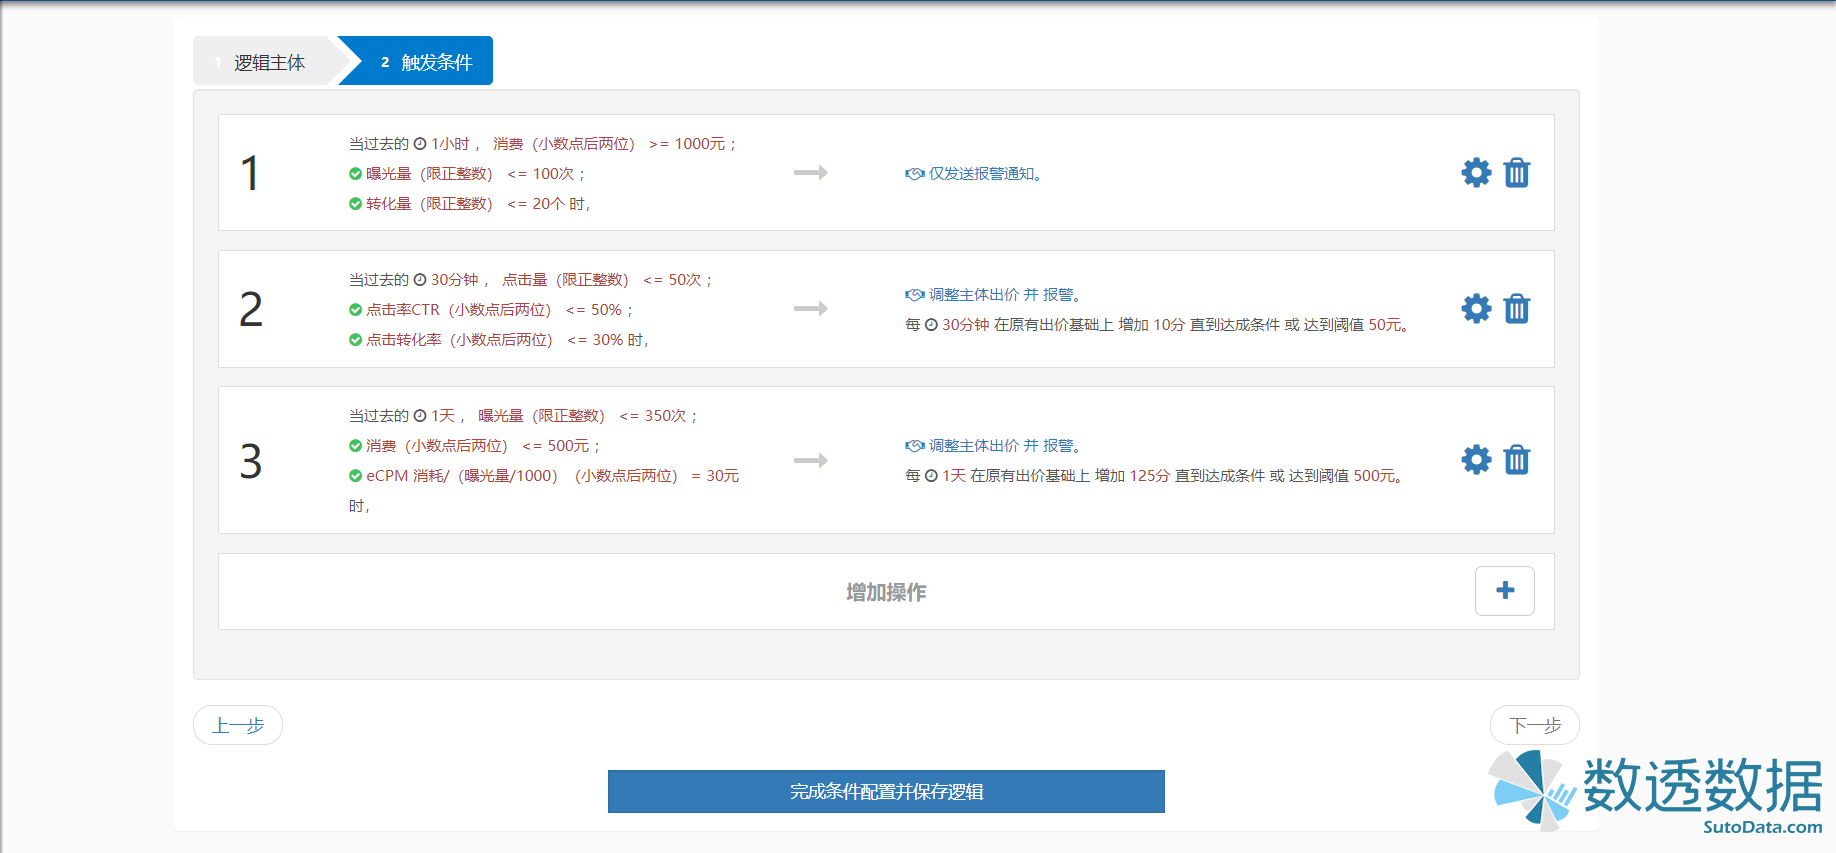Click 完成条件配置并保存逻辑 button

coord(886,791)
